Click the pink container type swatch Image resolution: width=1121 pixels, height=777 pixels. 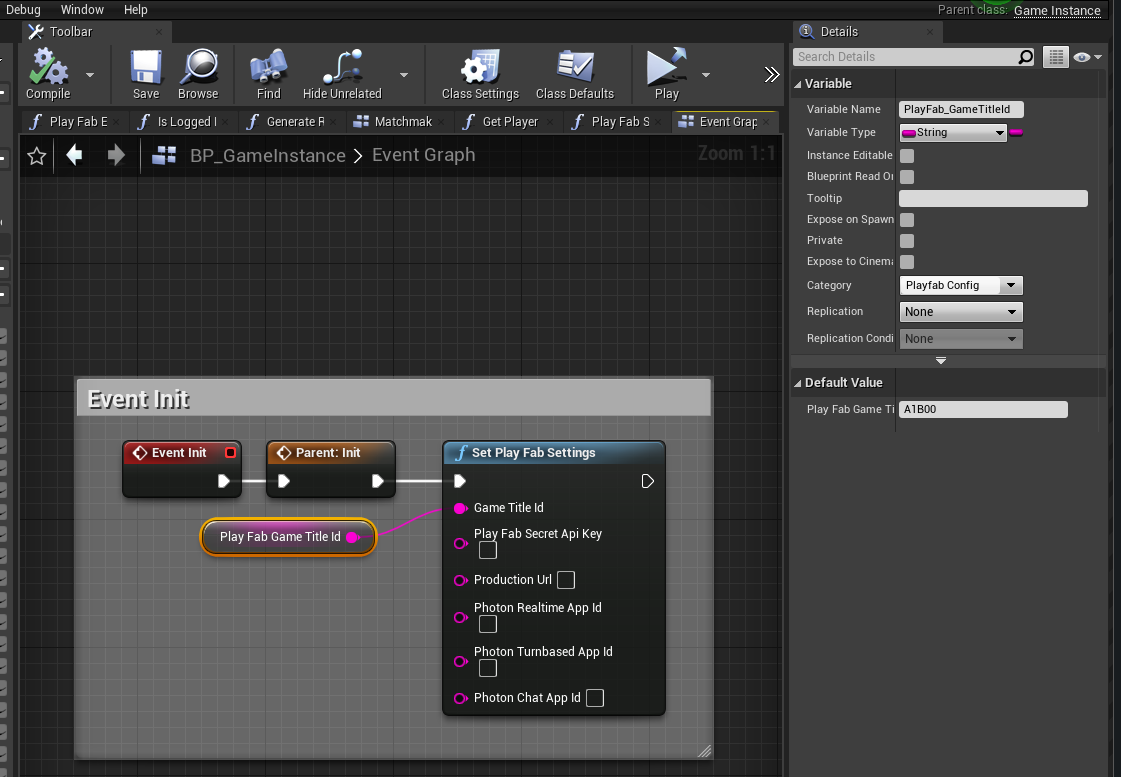(1016, 133)
